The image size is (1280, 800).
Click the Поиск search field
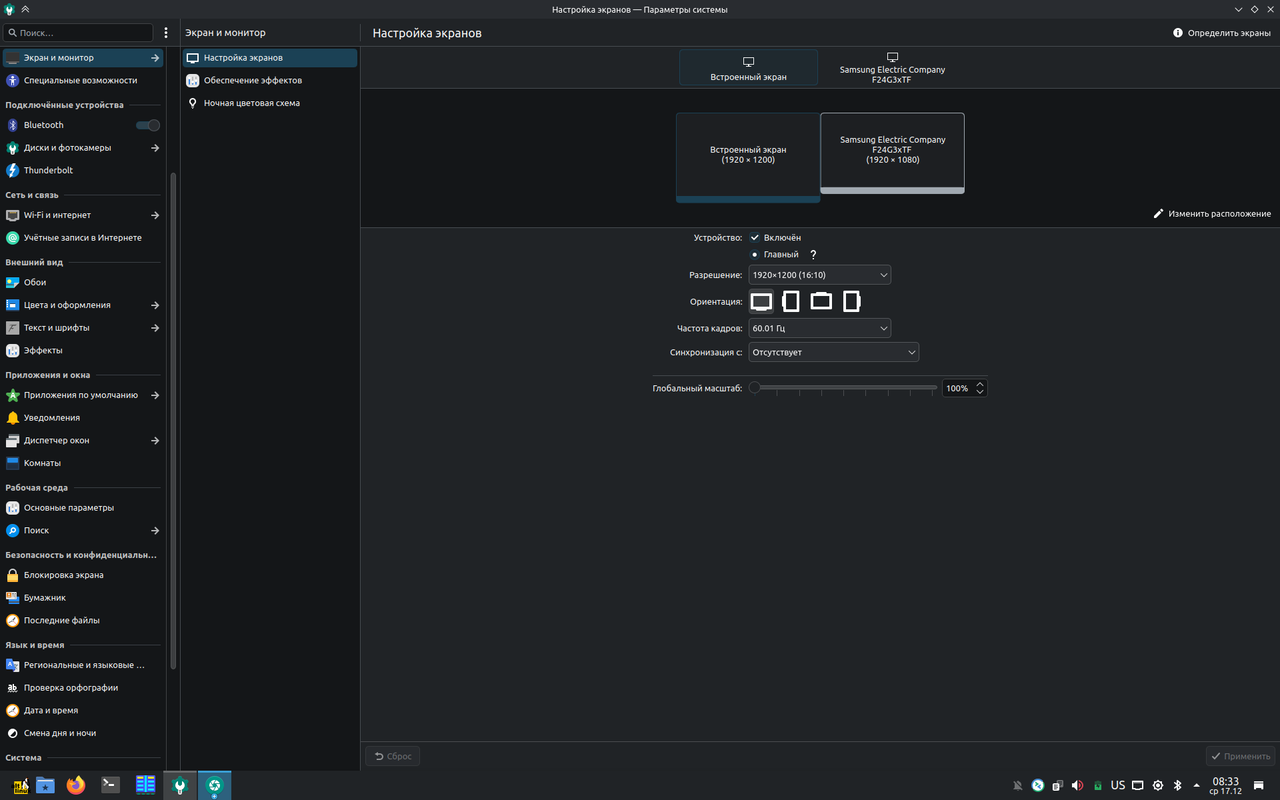pyautogui.click(x=78, y=33)
